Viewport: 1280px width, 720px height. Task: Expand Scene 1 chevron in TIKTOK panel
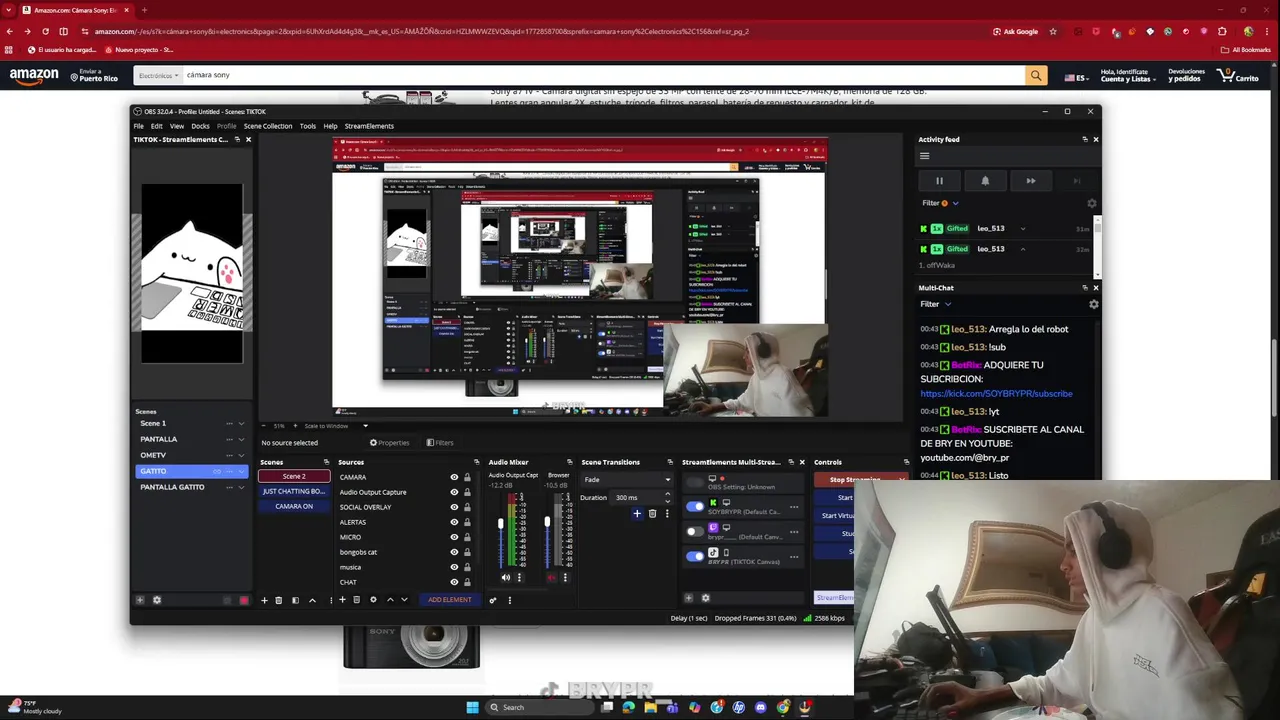pos(241,424)
